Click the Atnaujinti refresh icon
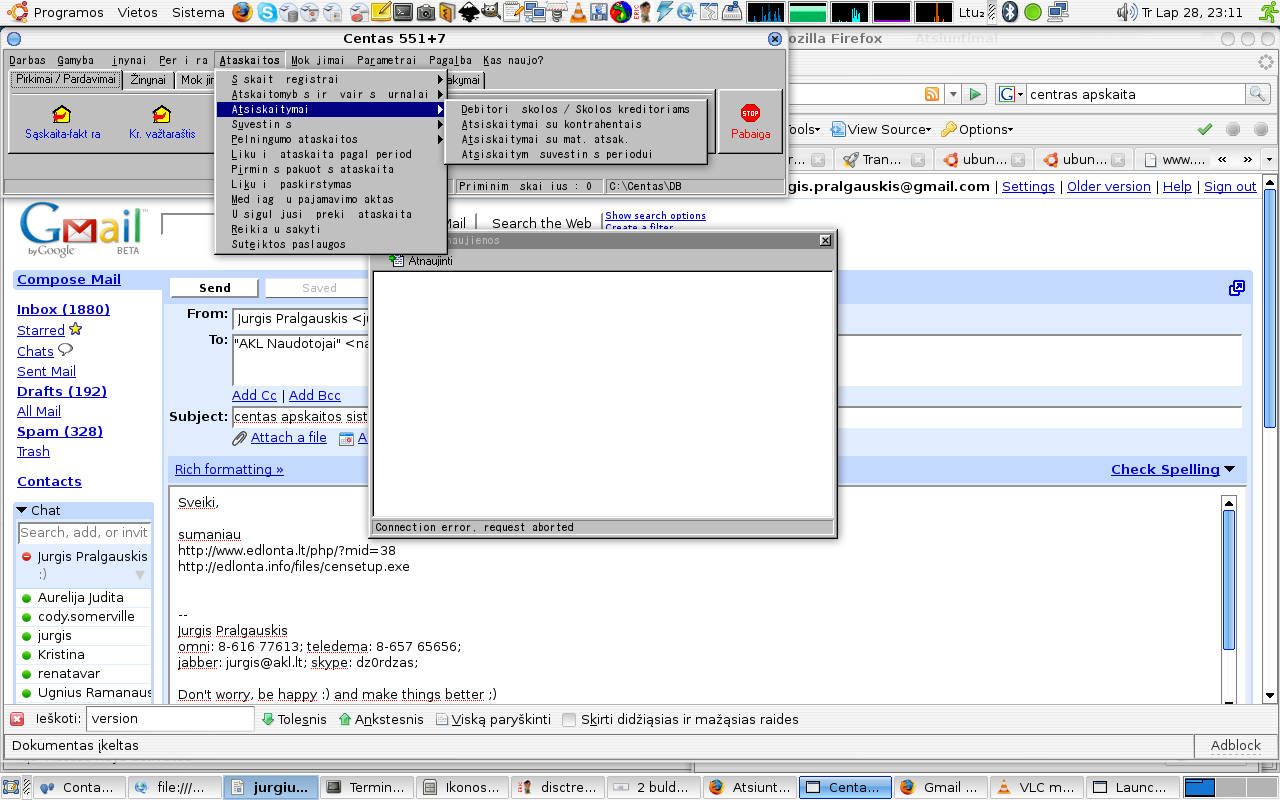This screenshot has height=800, width=1280. tap(396, 261)
